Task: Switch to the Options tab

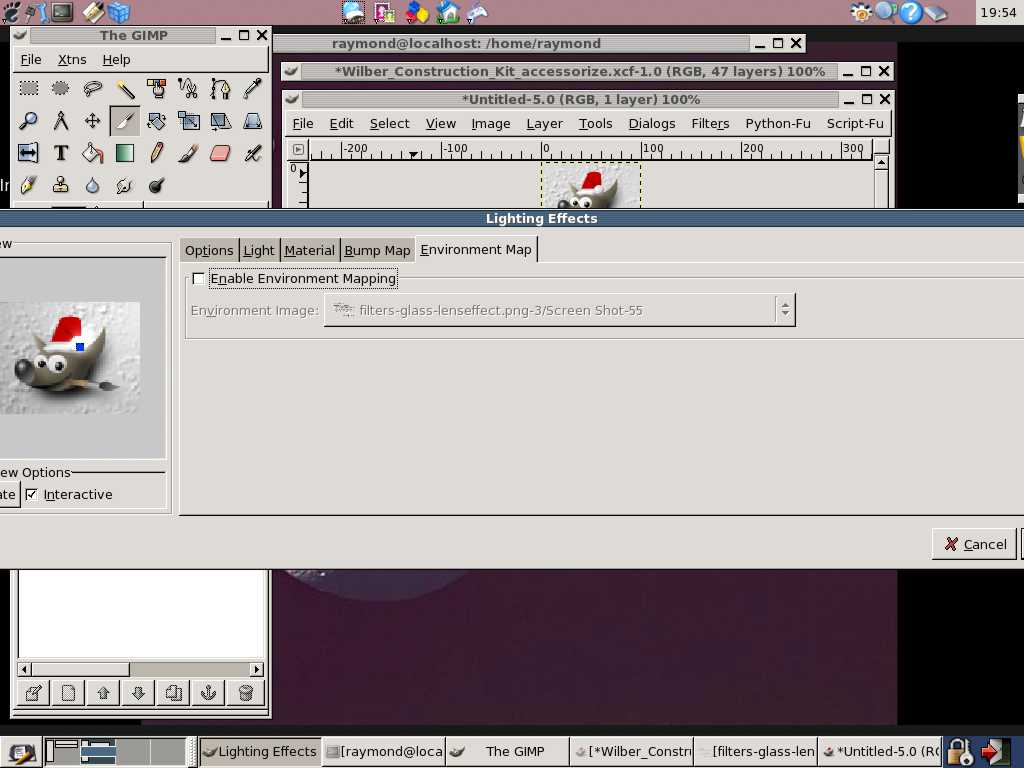Action: click(209, 250)
